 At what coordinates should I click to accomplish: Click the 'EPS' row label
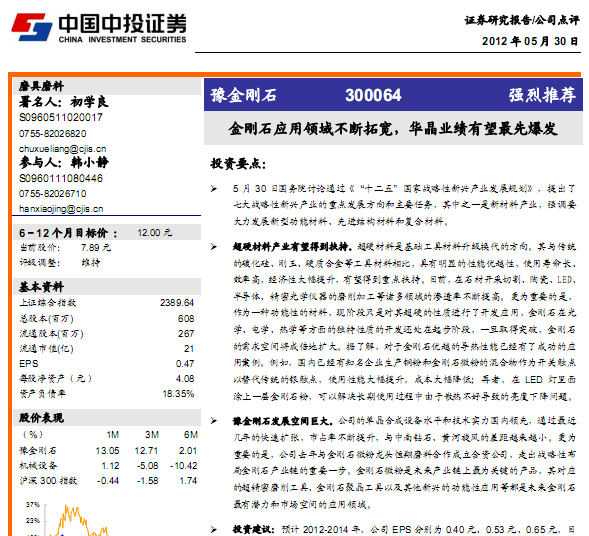(29, 364)
